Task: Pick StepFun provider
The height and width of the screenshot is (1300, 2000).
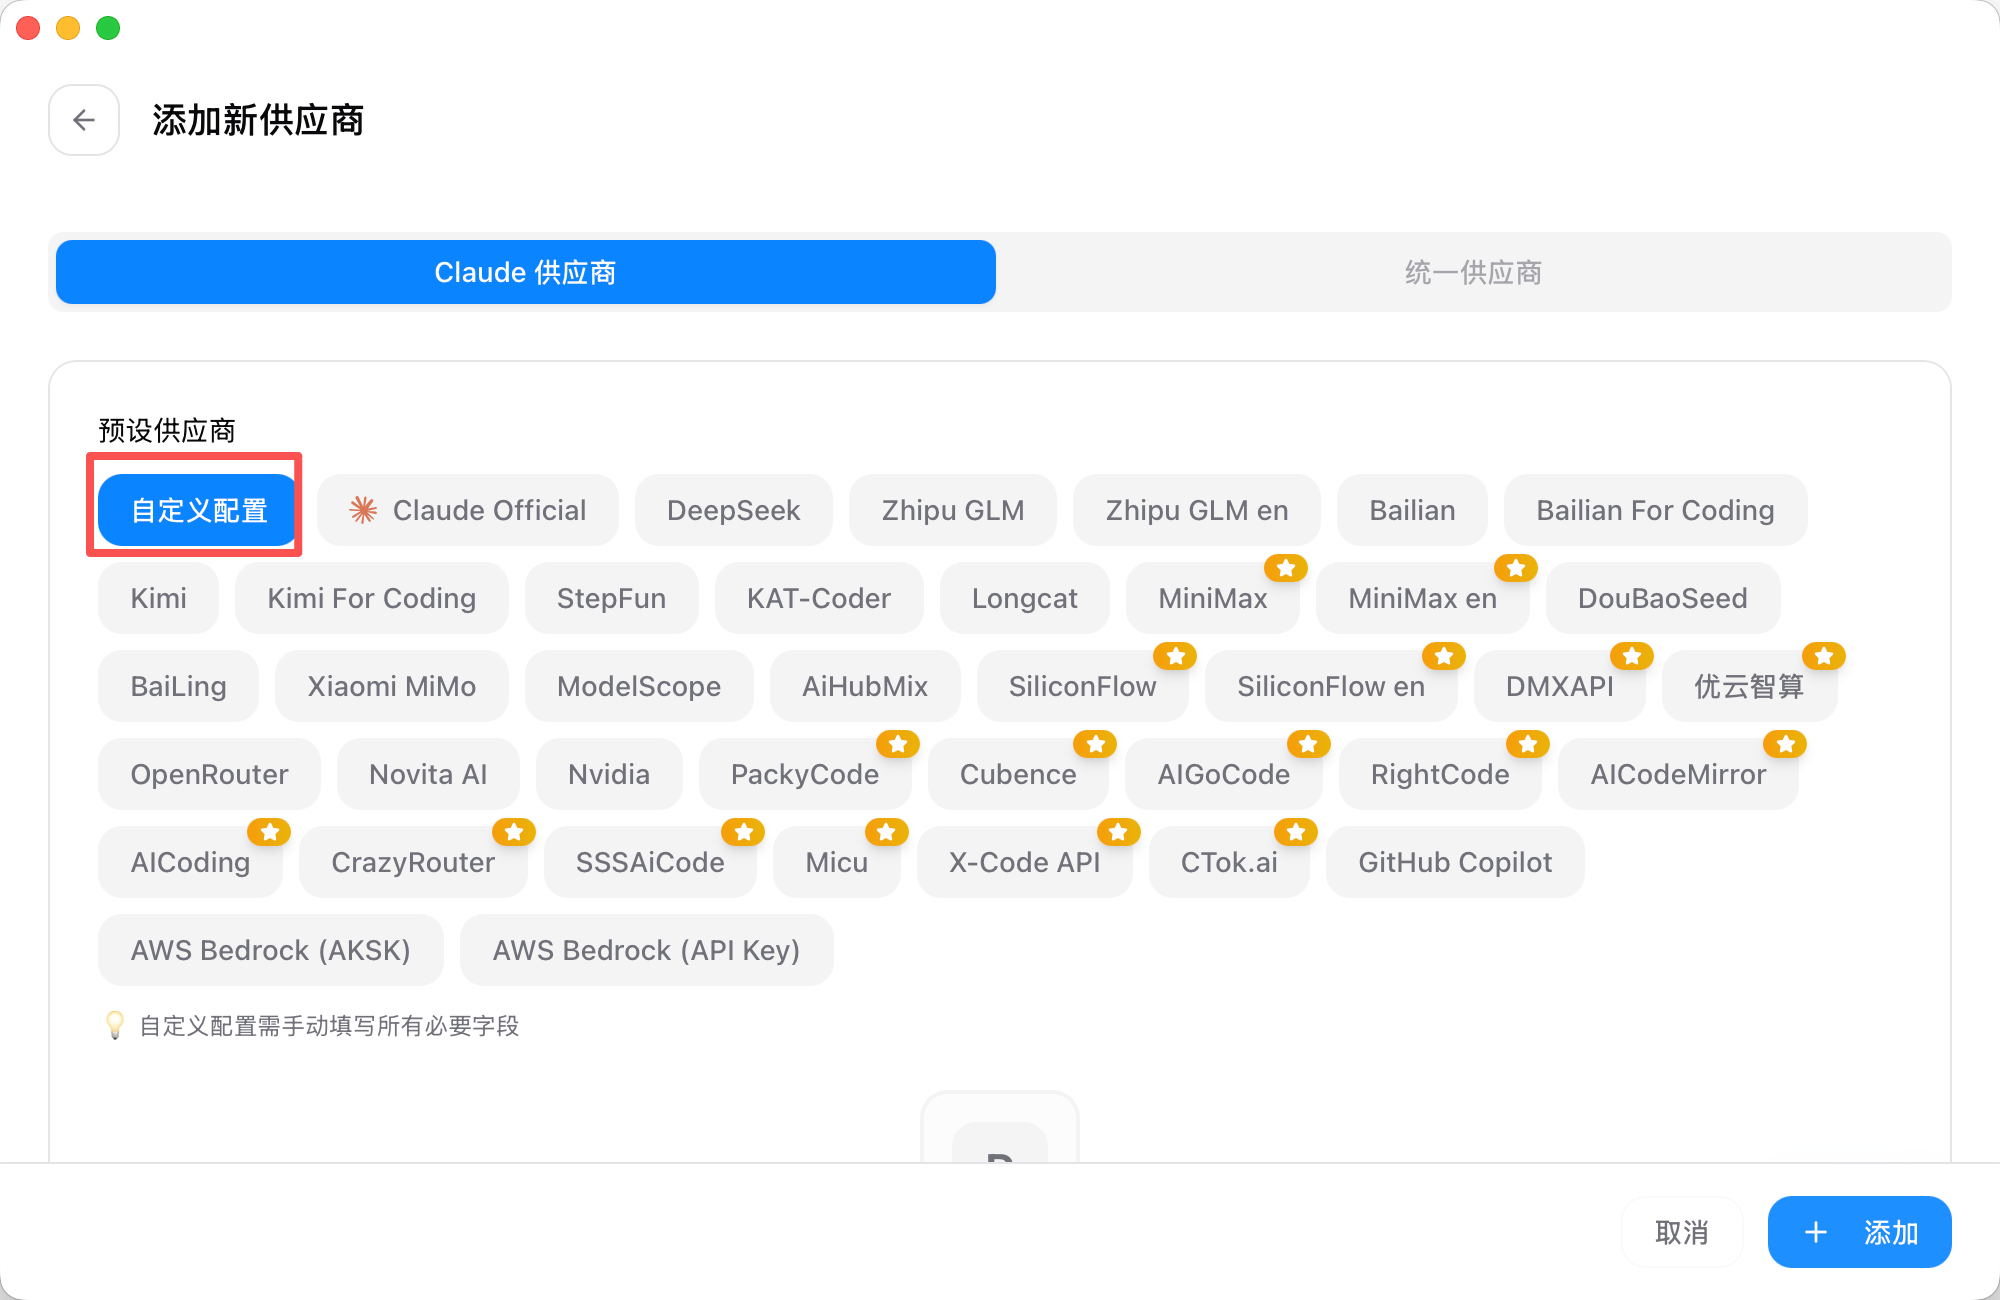Action: pos(612,598)
